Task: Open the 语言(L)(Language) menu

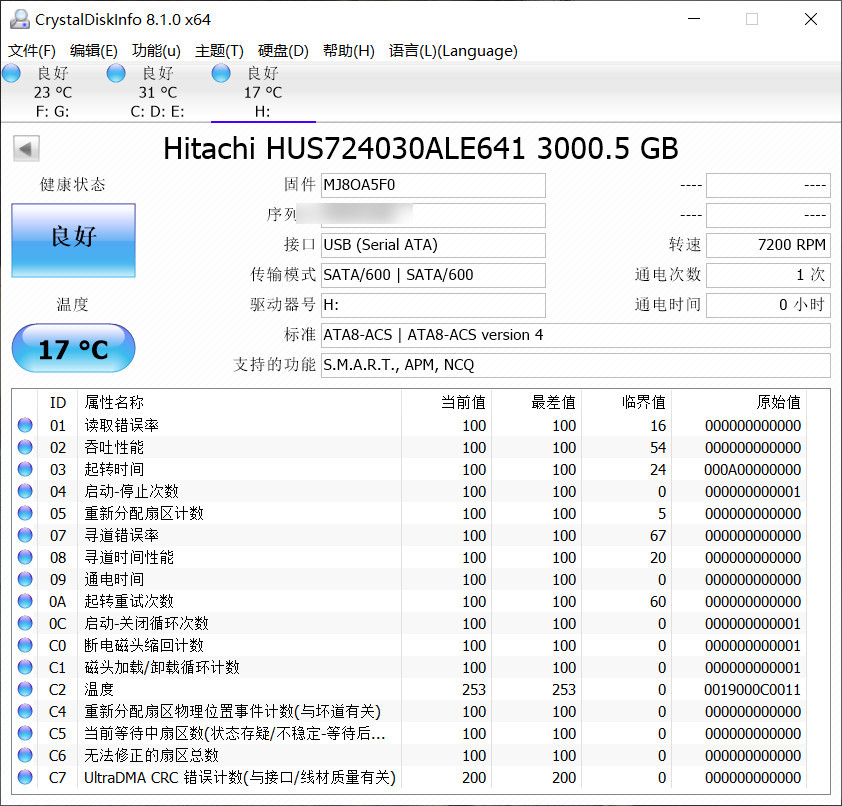Action: point(453,51)
